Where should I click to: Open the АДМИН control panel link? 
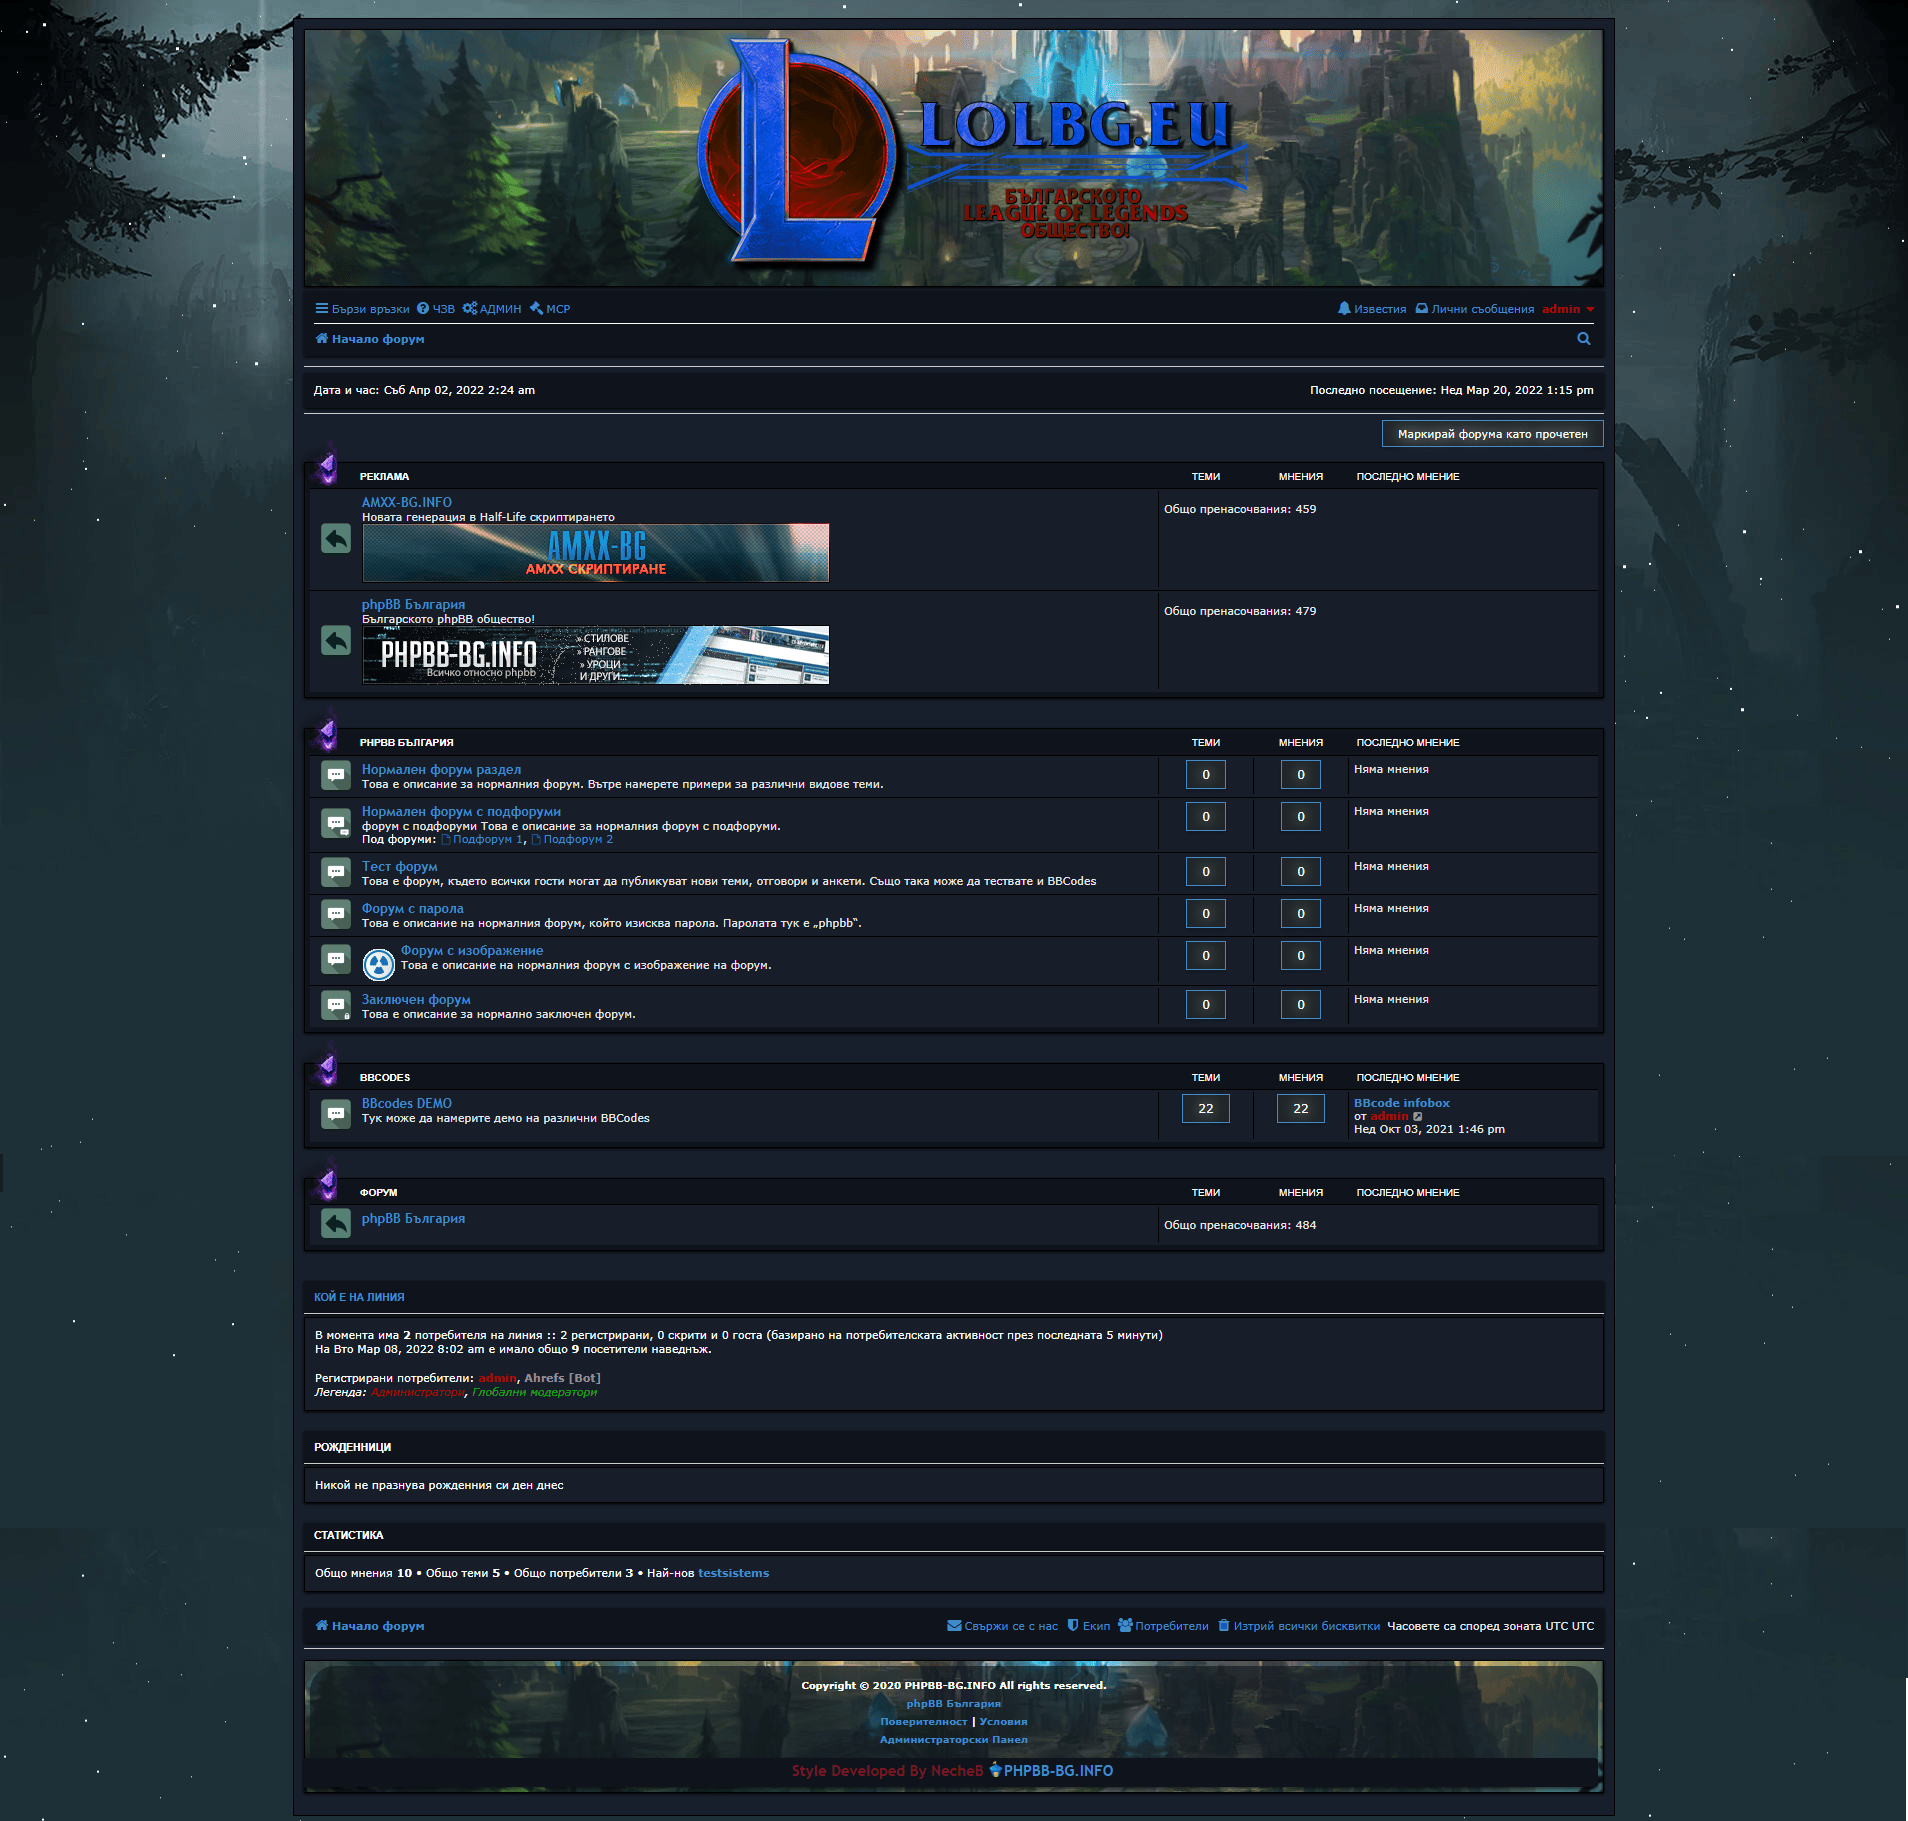coord(492,309)
